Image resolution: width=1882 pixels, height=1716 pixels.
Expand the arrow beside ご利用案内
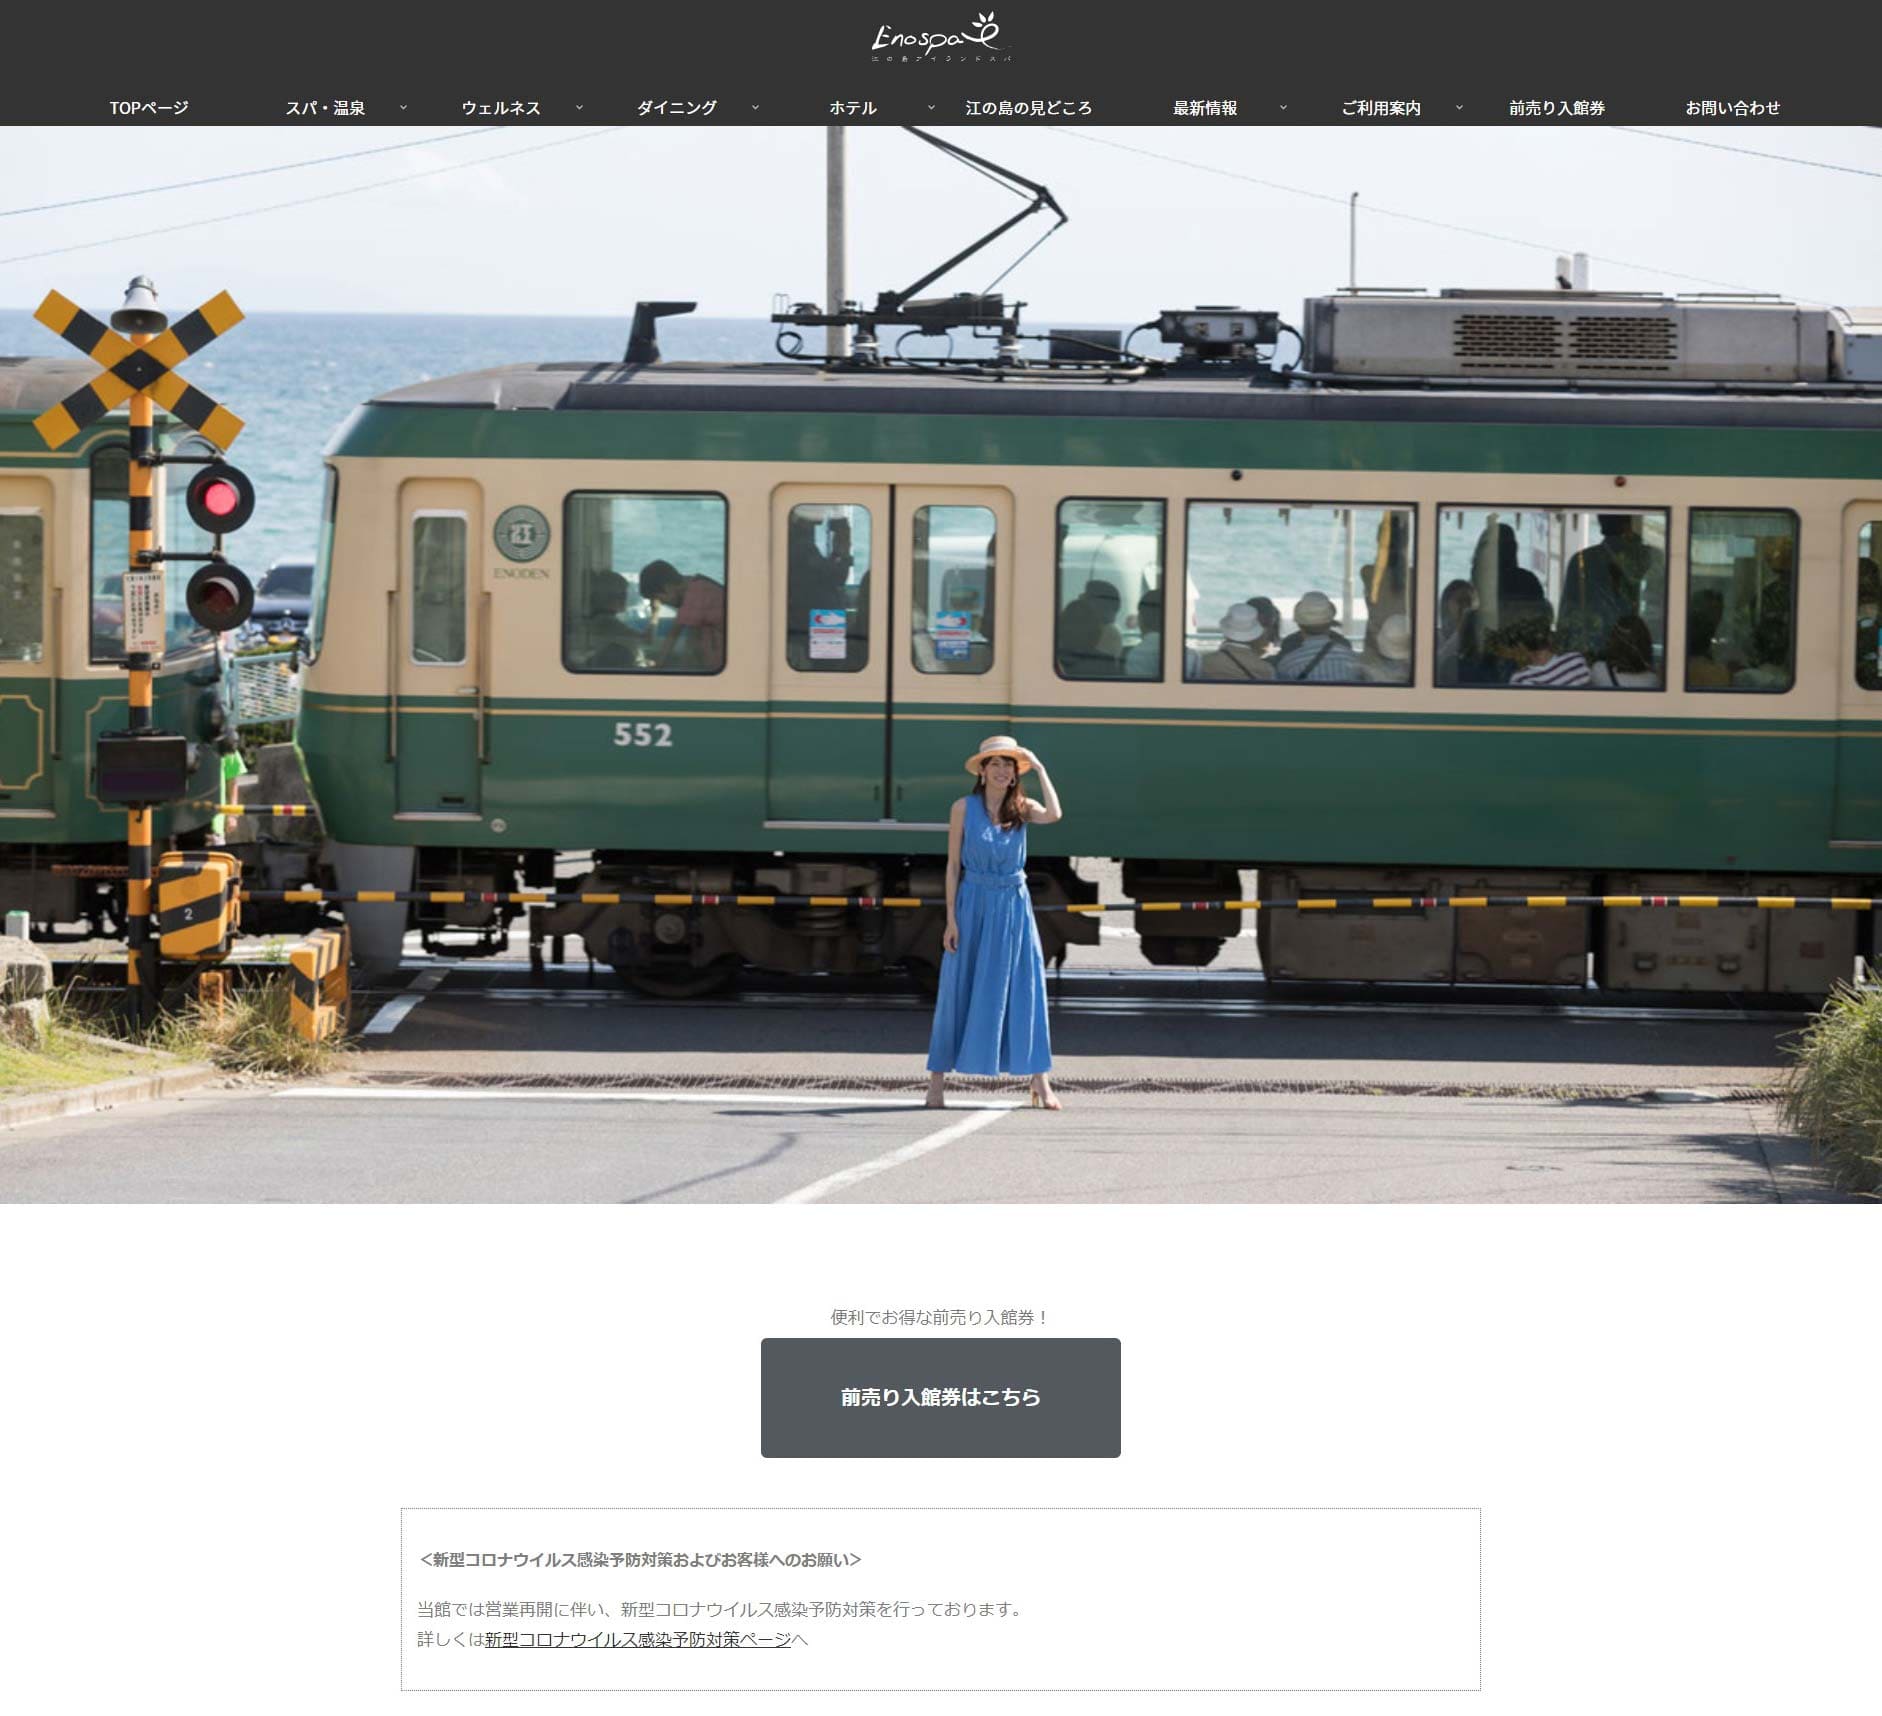1460,108
